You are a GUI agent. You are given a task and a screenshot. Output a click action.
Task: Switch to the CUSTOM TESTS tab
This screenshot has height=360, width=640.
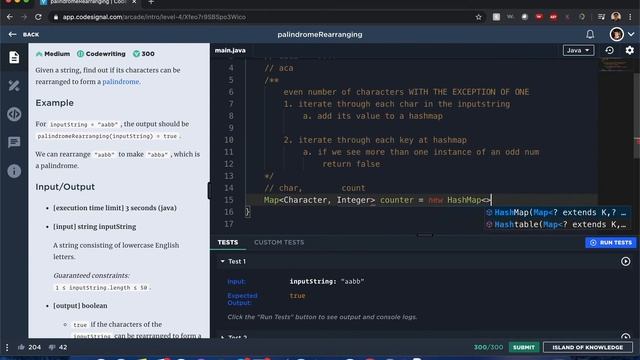point(279,242)
